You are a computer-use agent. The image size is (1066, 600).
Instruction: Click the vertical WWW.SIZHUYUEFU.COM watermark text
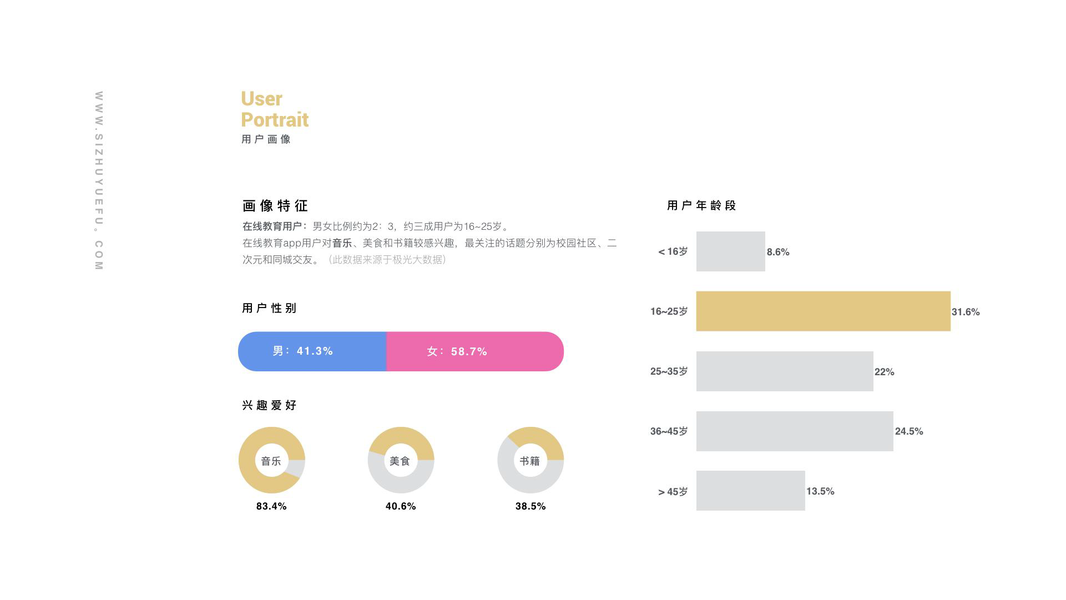99,180
